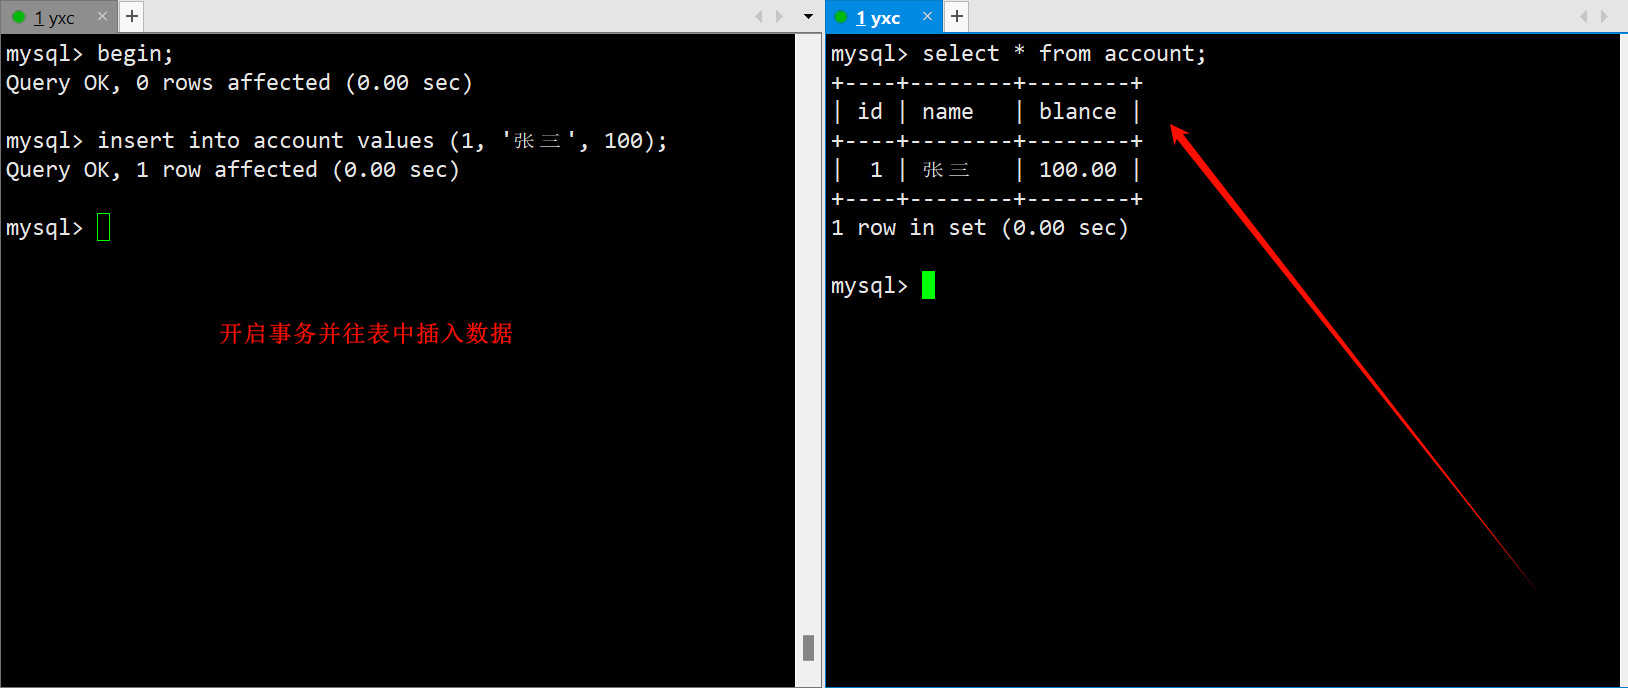The width and height of the screenshot is (1628, 688).
Task: Click the green status dot on the left tab
Action: [x=18, y=17]
